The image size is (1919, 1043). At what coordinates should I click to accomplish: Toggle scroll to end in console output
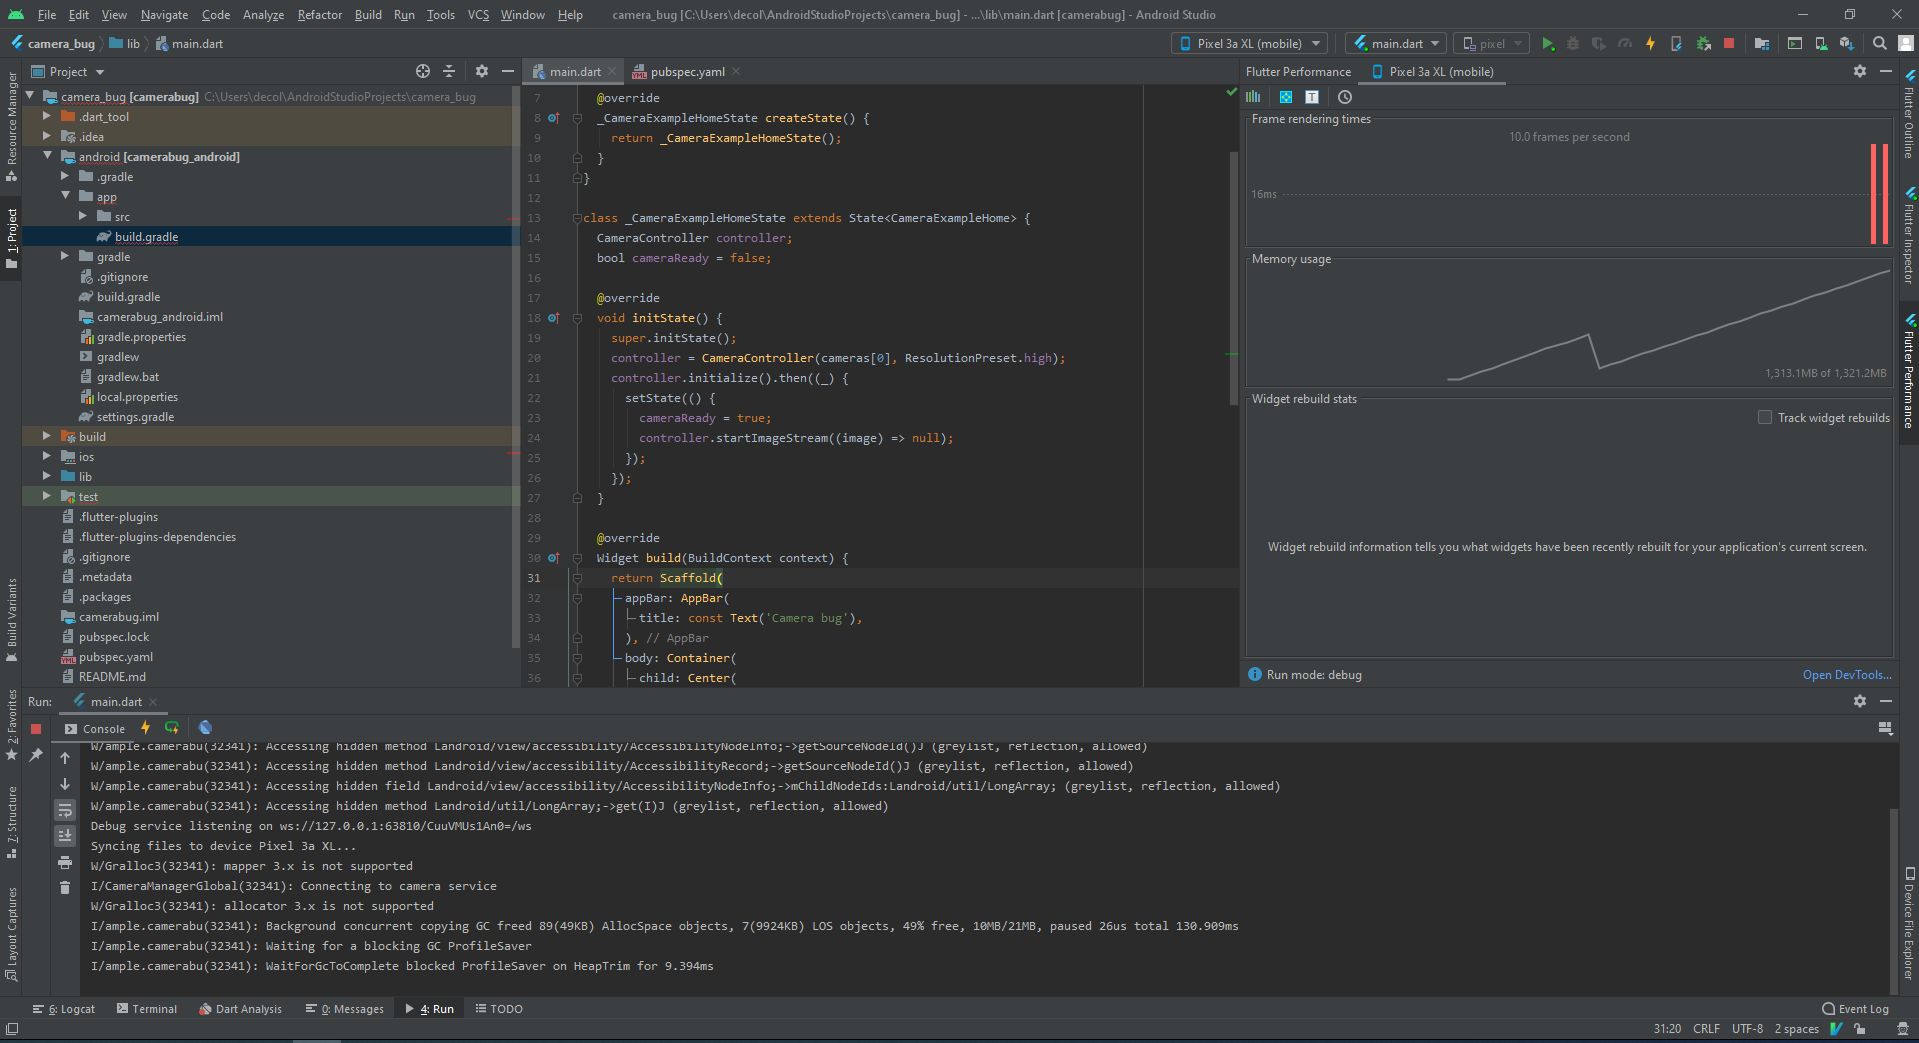[65, 836]
